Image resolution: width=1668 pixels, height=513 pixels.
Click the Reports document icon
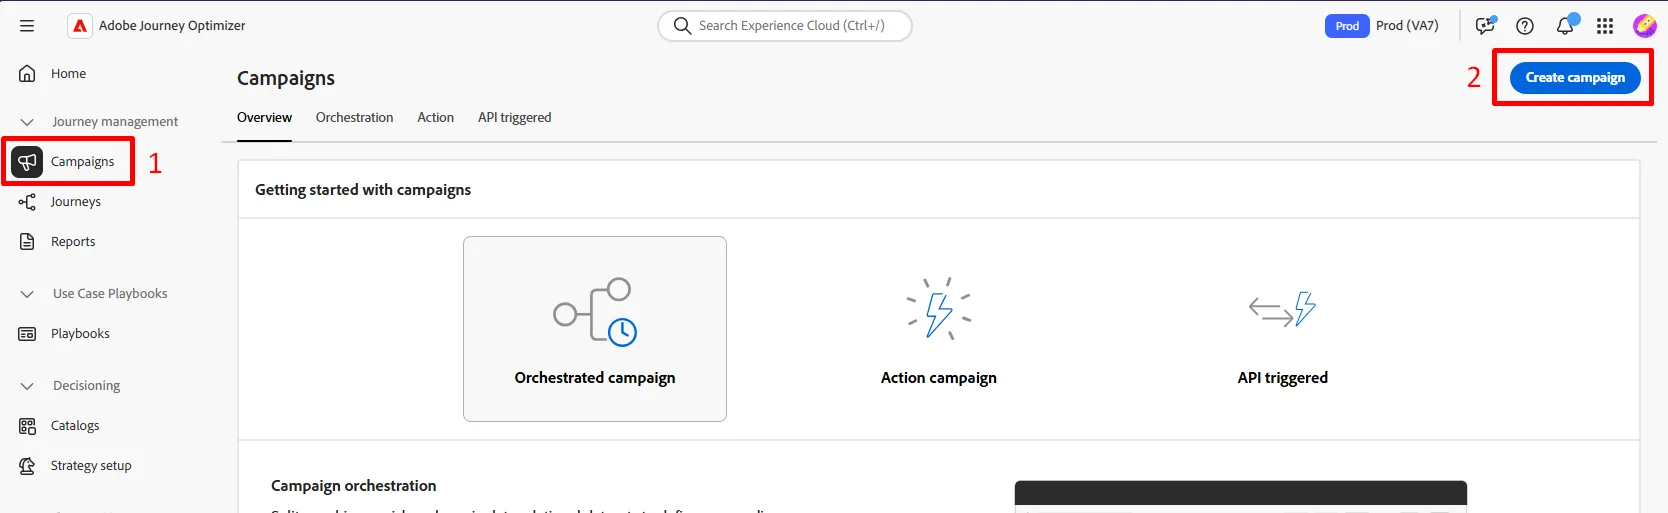27,242
